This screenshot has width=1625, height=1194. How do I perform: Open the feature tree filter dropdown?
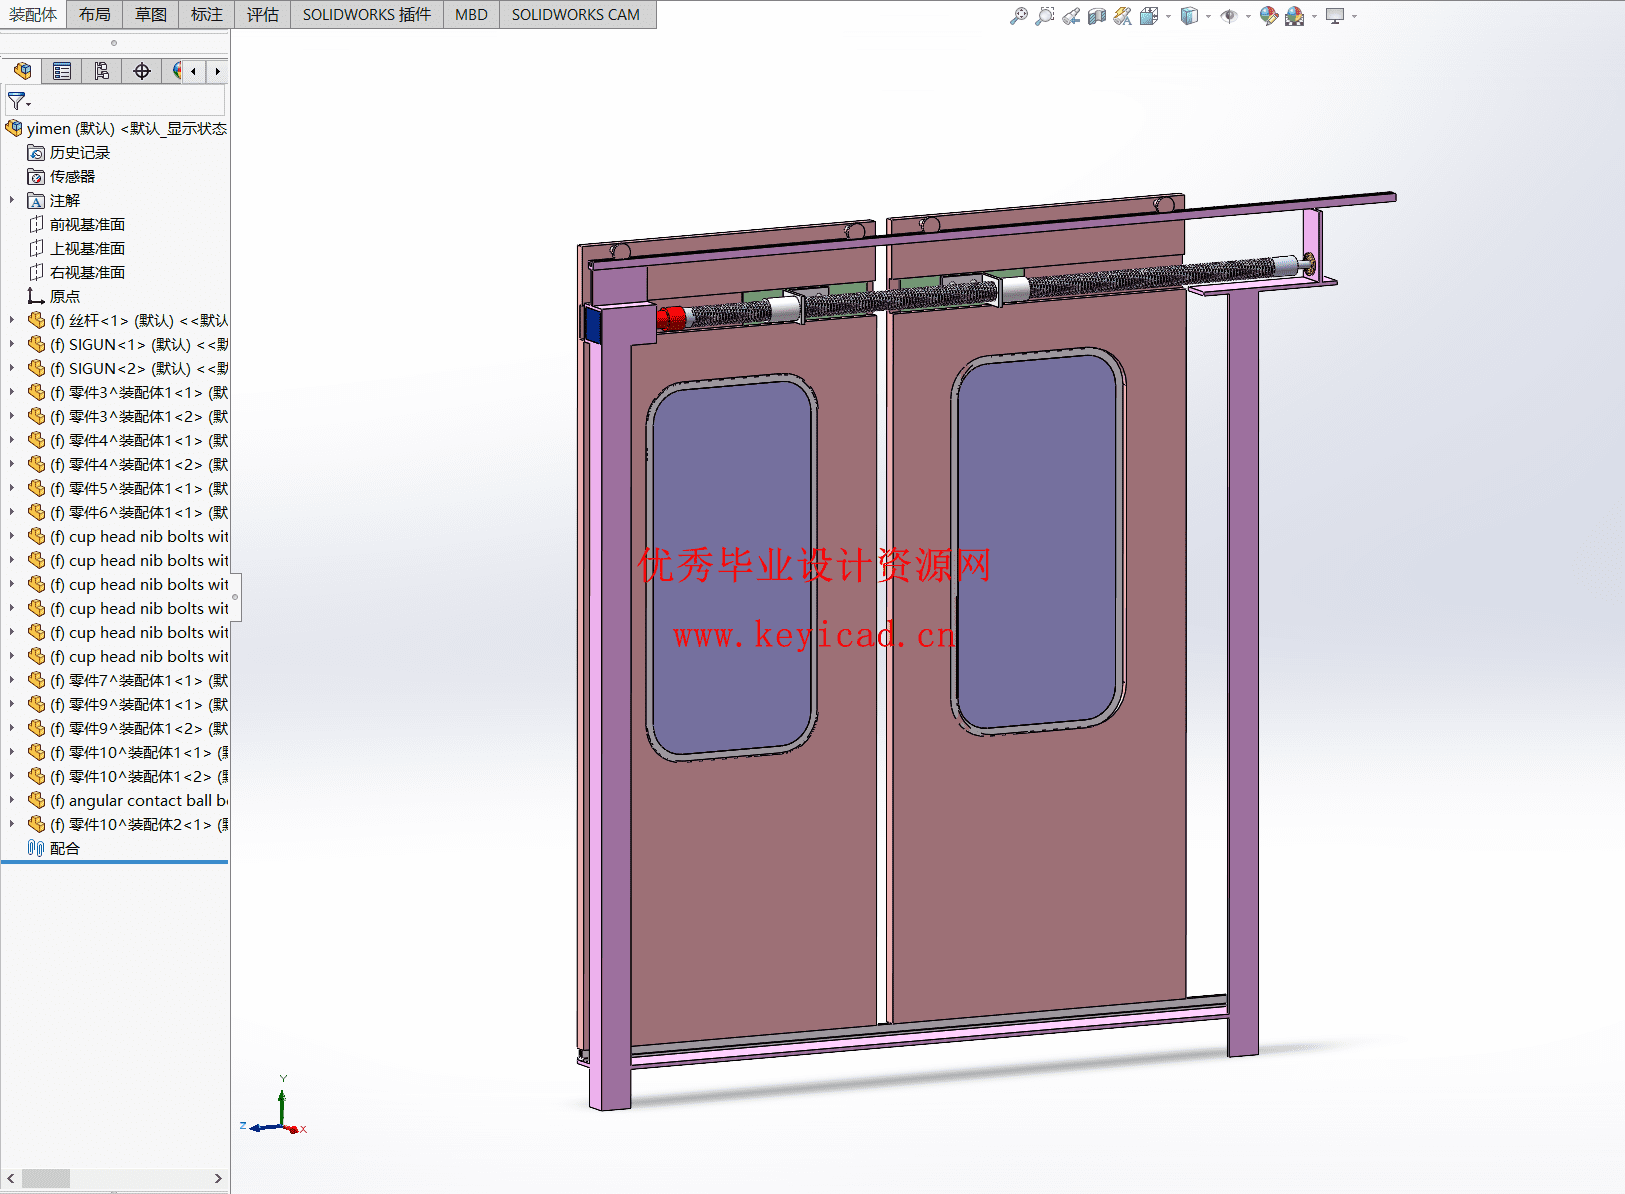pos(19,101)
